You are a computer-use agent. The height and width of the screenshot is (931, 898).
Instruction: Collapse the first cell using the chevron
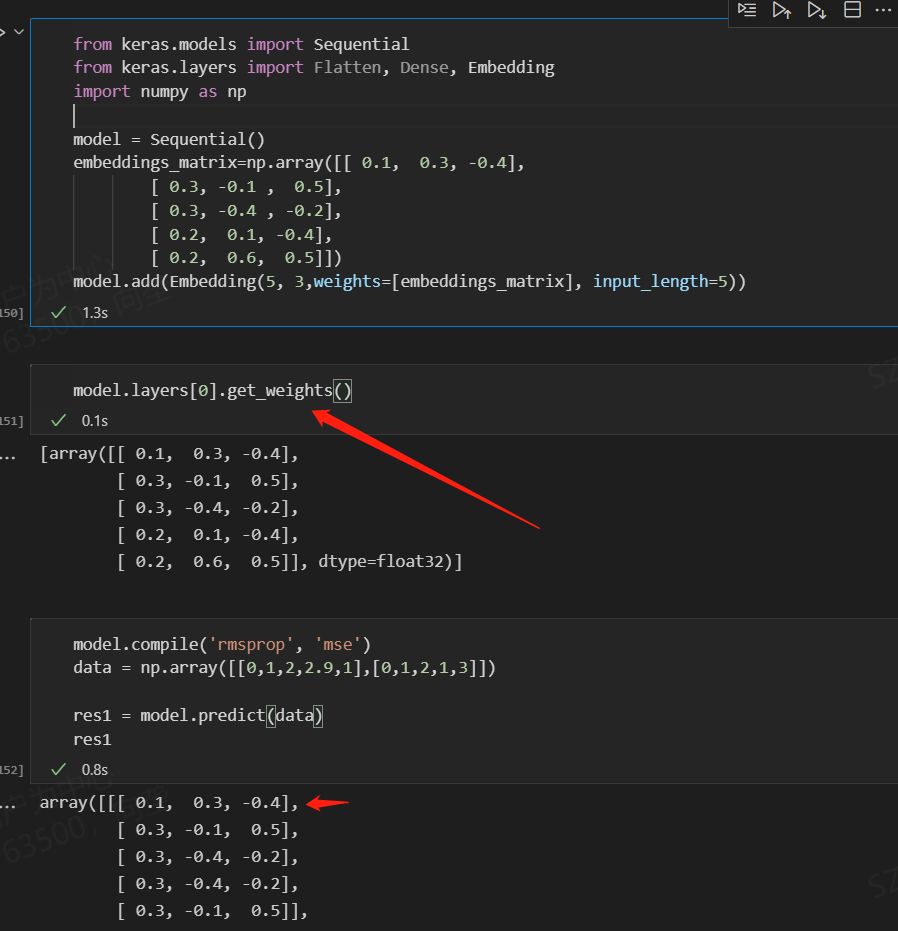[18, 30]
